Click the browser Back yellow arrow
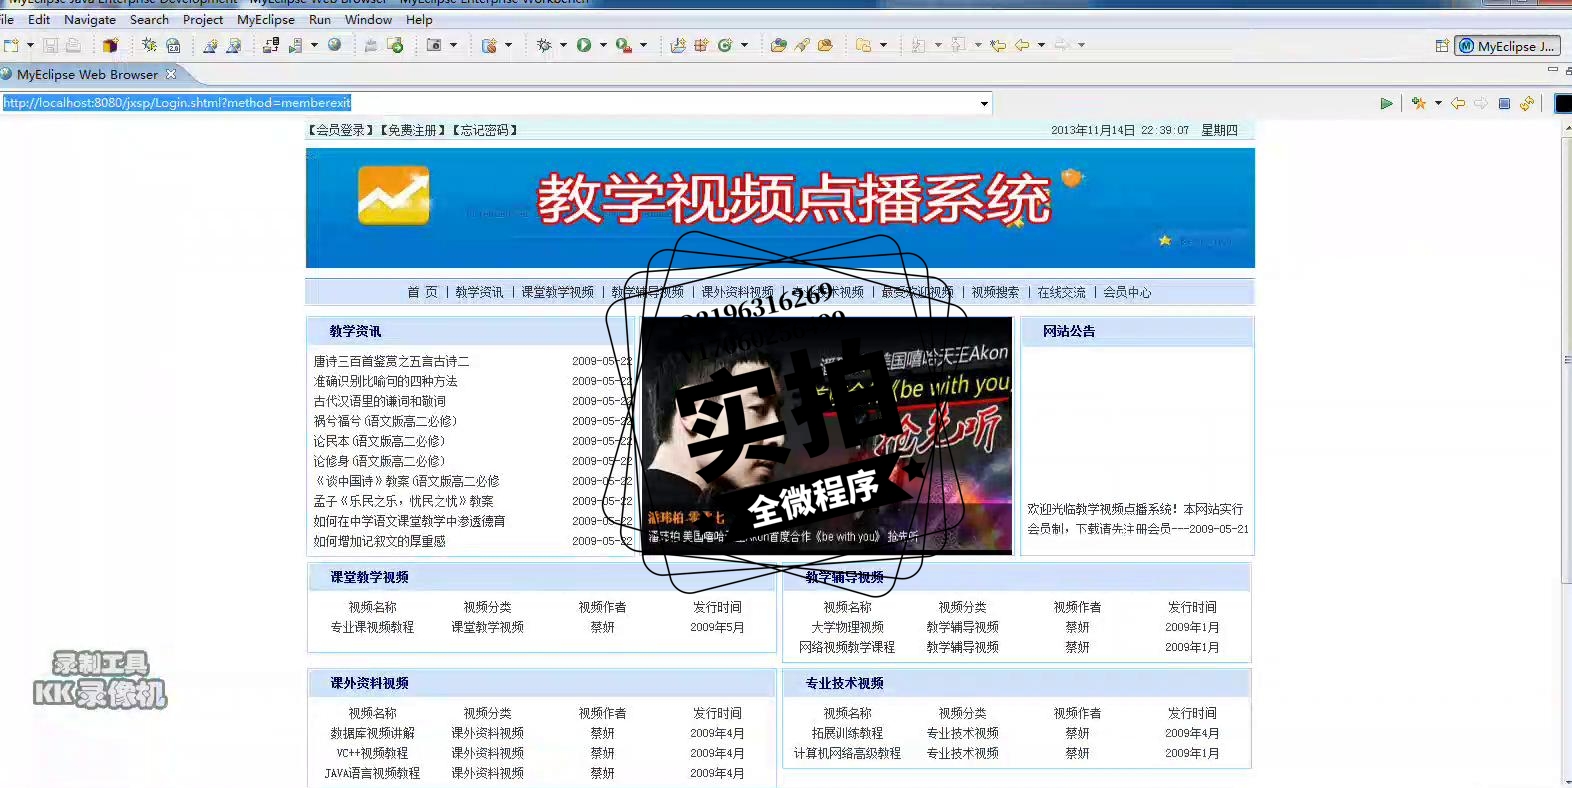Screen dimensions: 1572x788 pos(1458,103)
